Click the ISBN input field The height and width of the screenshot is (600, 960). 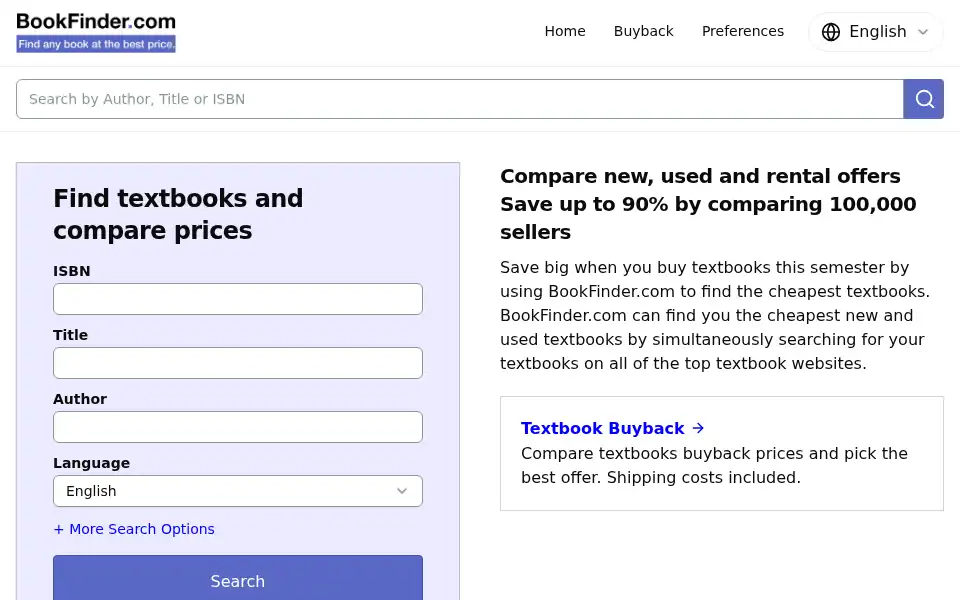pyautogui.click(x=238, y=299)
